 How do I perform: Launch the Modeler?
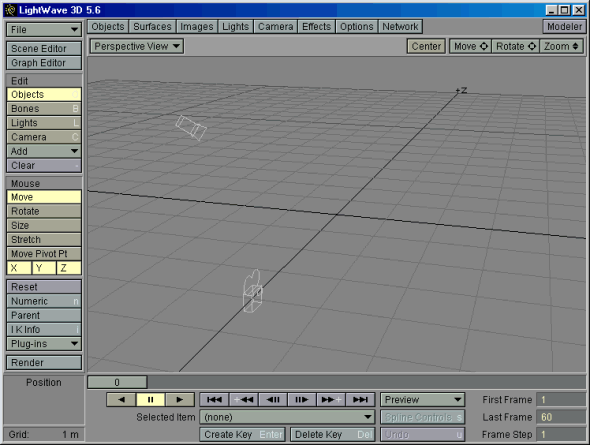coord(564,27)
